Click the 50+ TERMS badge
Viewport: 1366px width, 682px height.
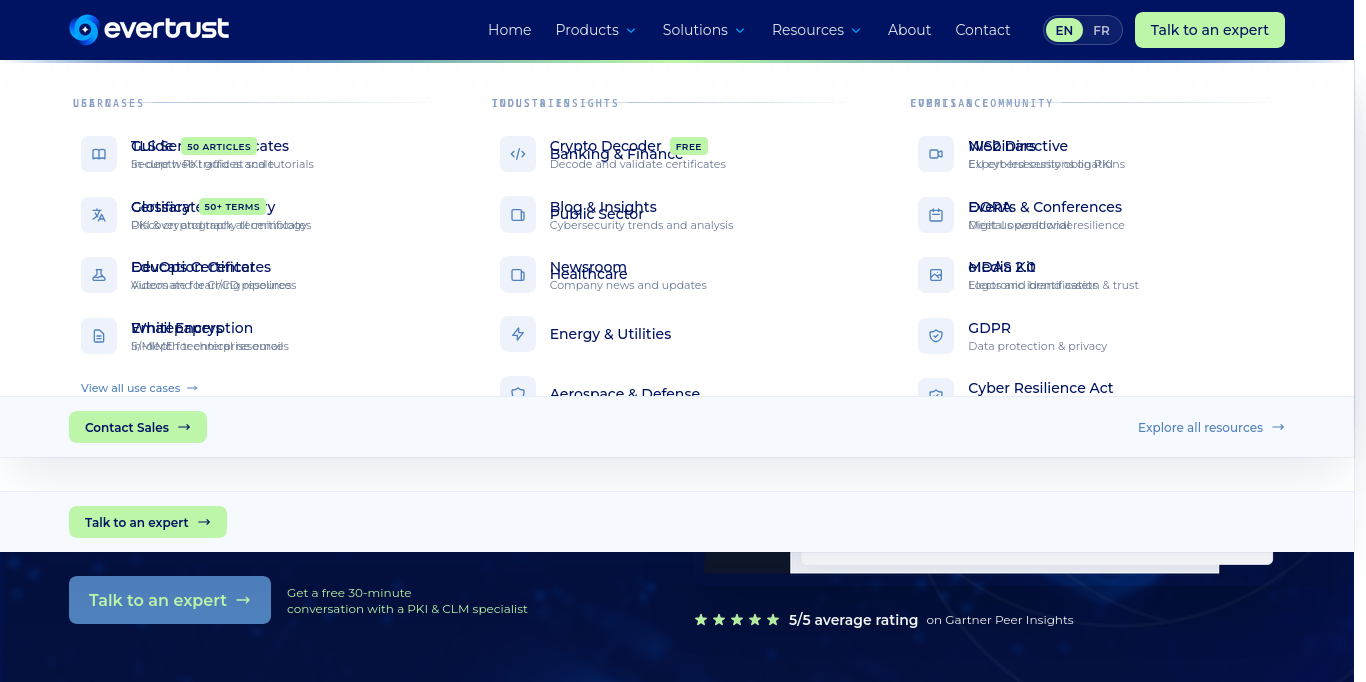click(x=232, y=207)
